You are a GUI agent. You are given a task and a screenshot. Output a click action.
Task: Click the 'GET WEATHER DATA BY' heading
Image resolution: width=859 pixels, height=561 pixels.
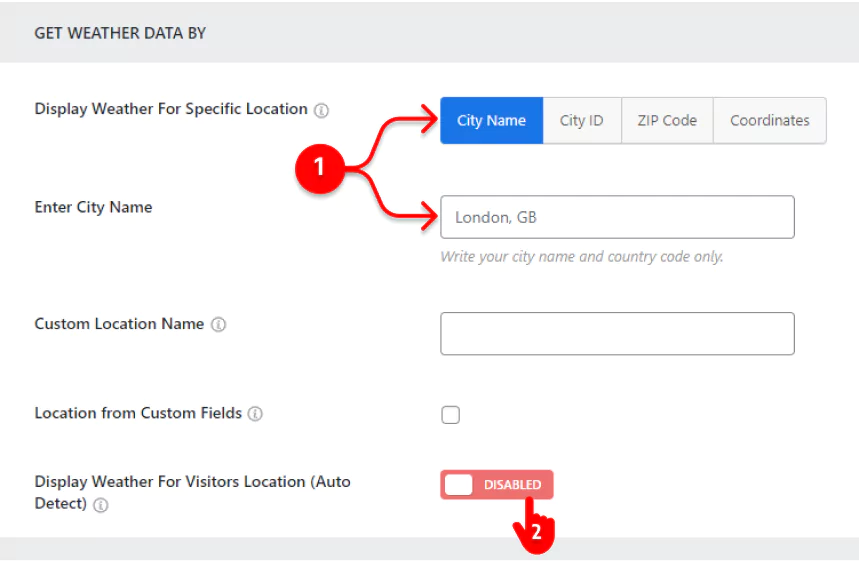click(120, 33)
